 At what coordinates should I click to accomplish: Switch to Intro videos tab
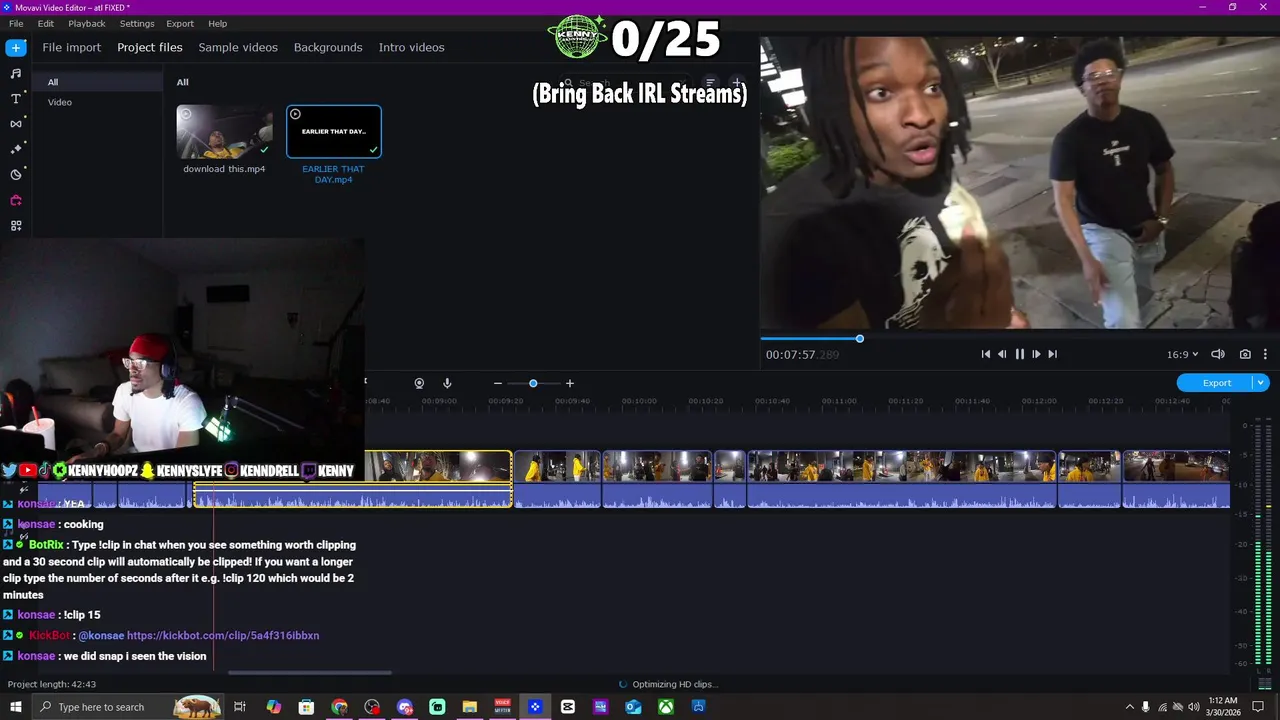pyautogui.click(x=411, y=47)
